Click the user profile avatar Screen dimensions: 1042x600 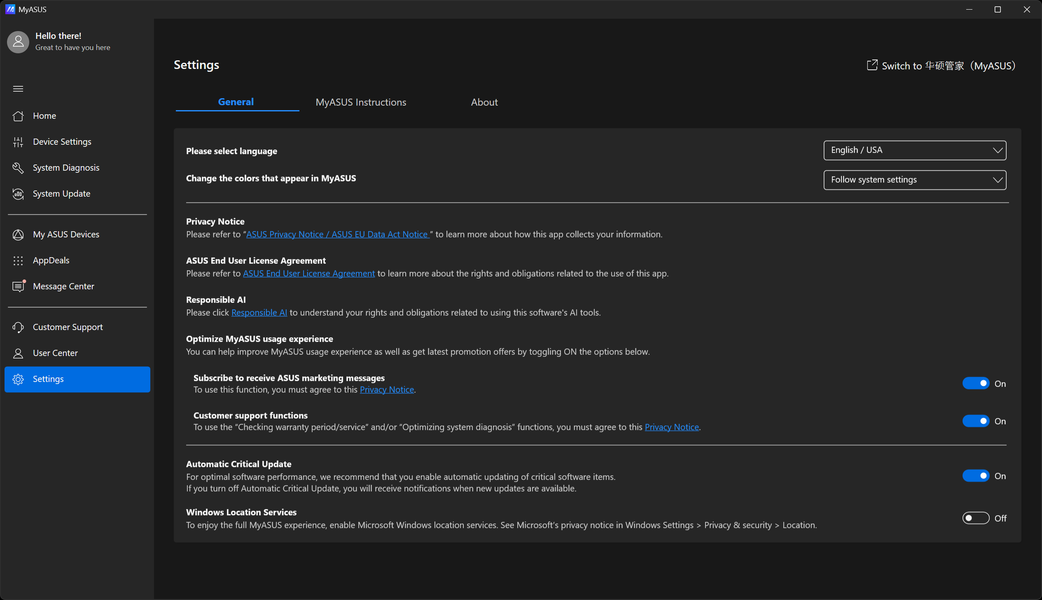tap(18, 41)
